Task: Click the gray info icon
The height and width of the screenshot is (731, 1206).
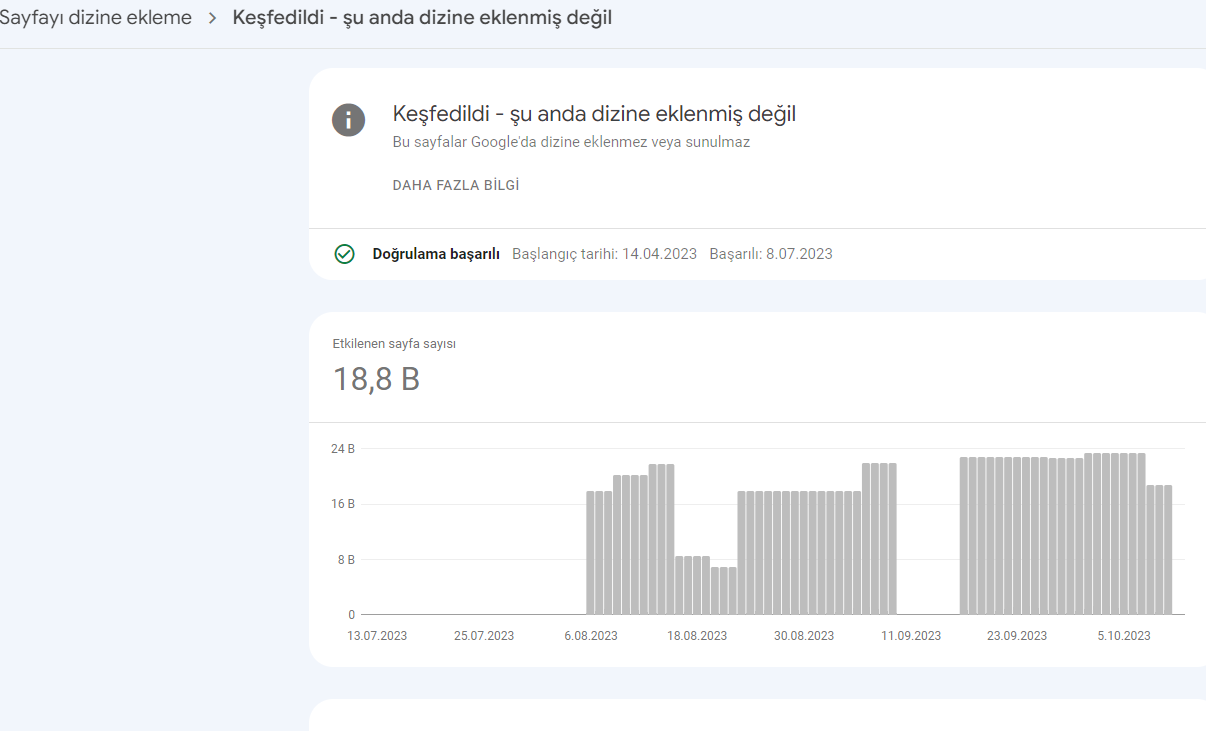Action: click(348, 120)
